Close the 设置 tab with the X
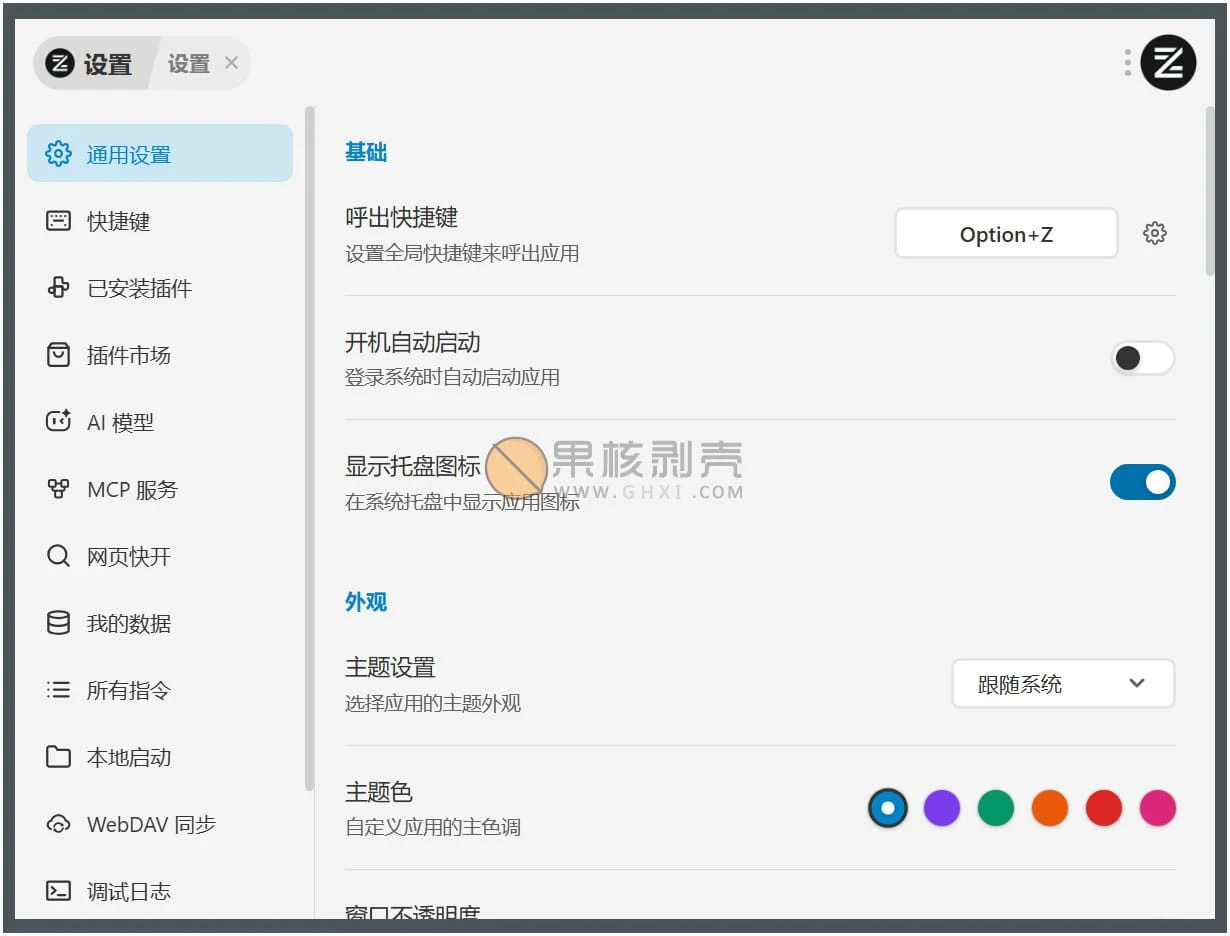This screenshot has width=1230, height=936. click(x=231, y=64)
